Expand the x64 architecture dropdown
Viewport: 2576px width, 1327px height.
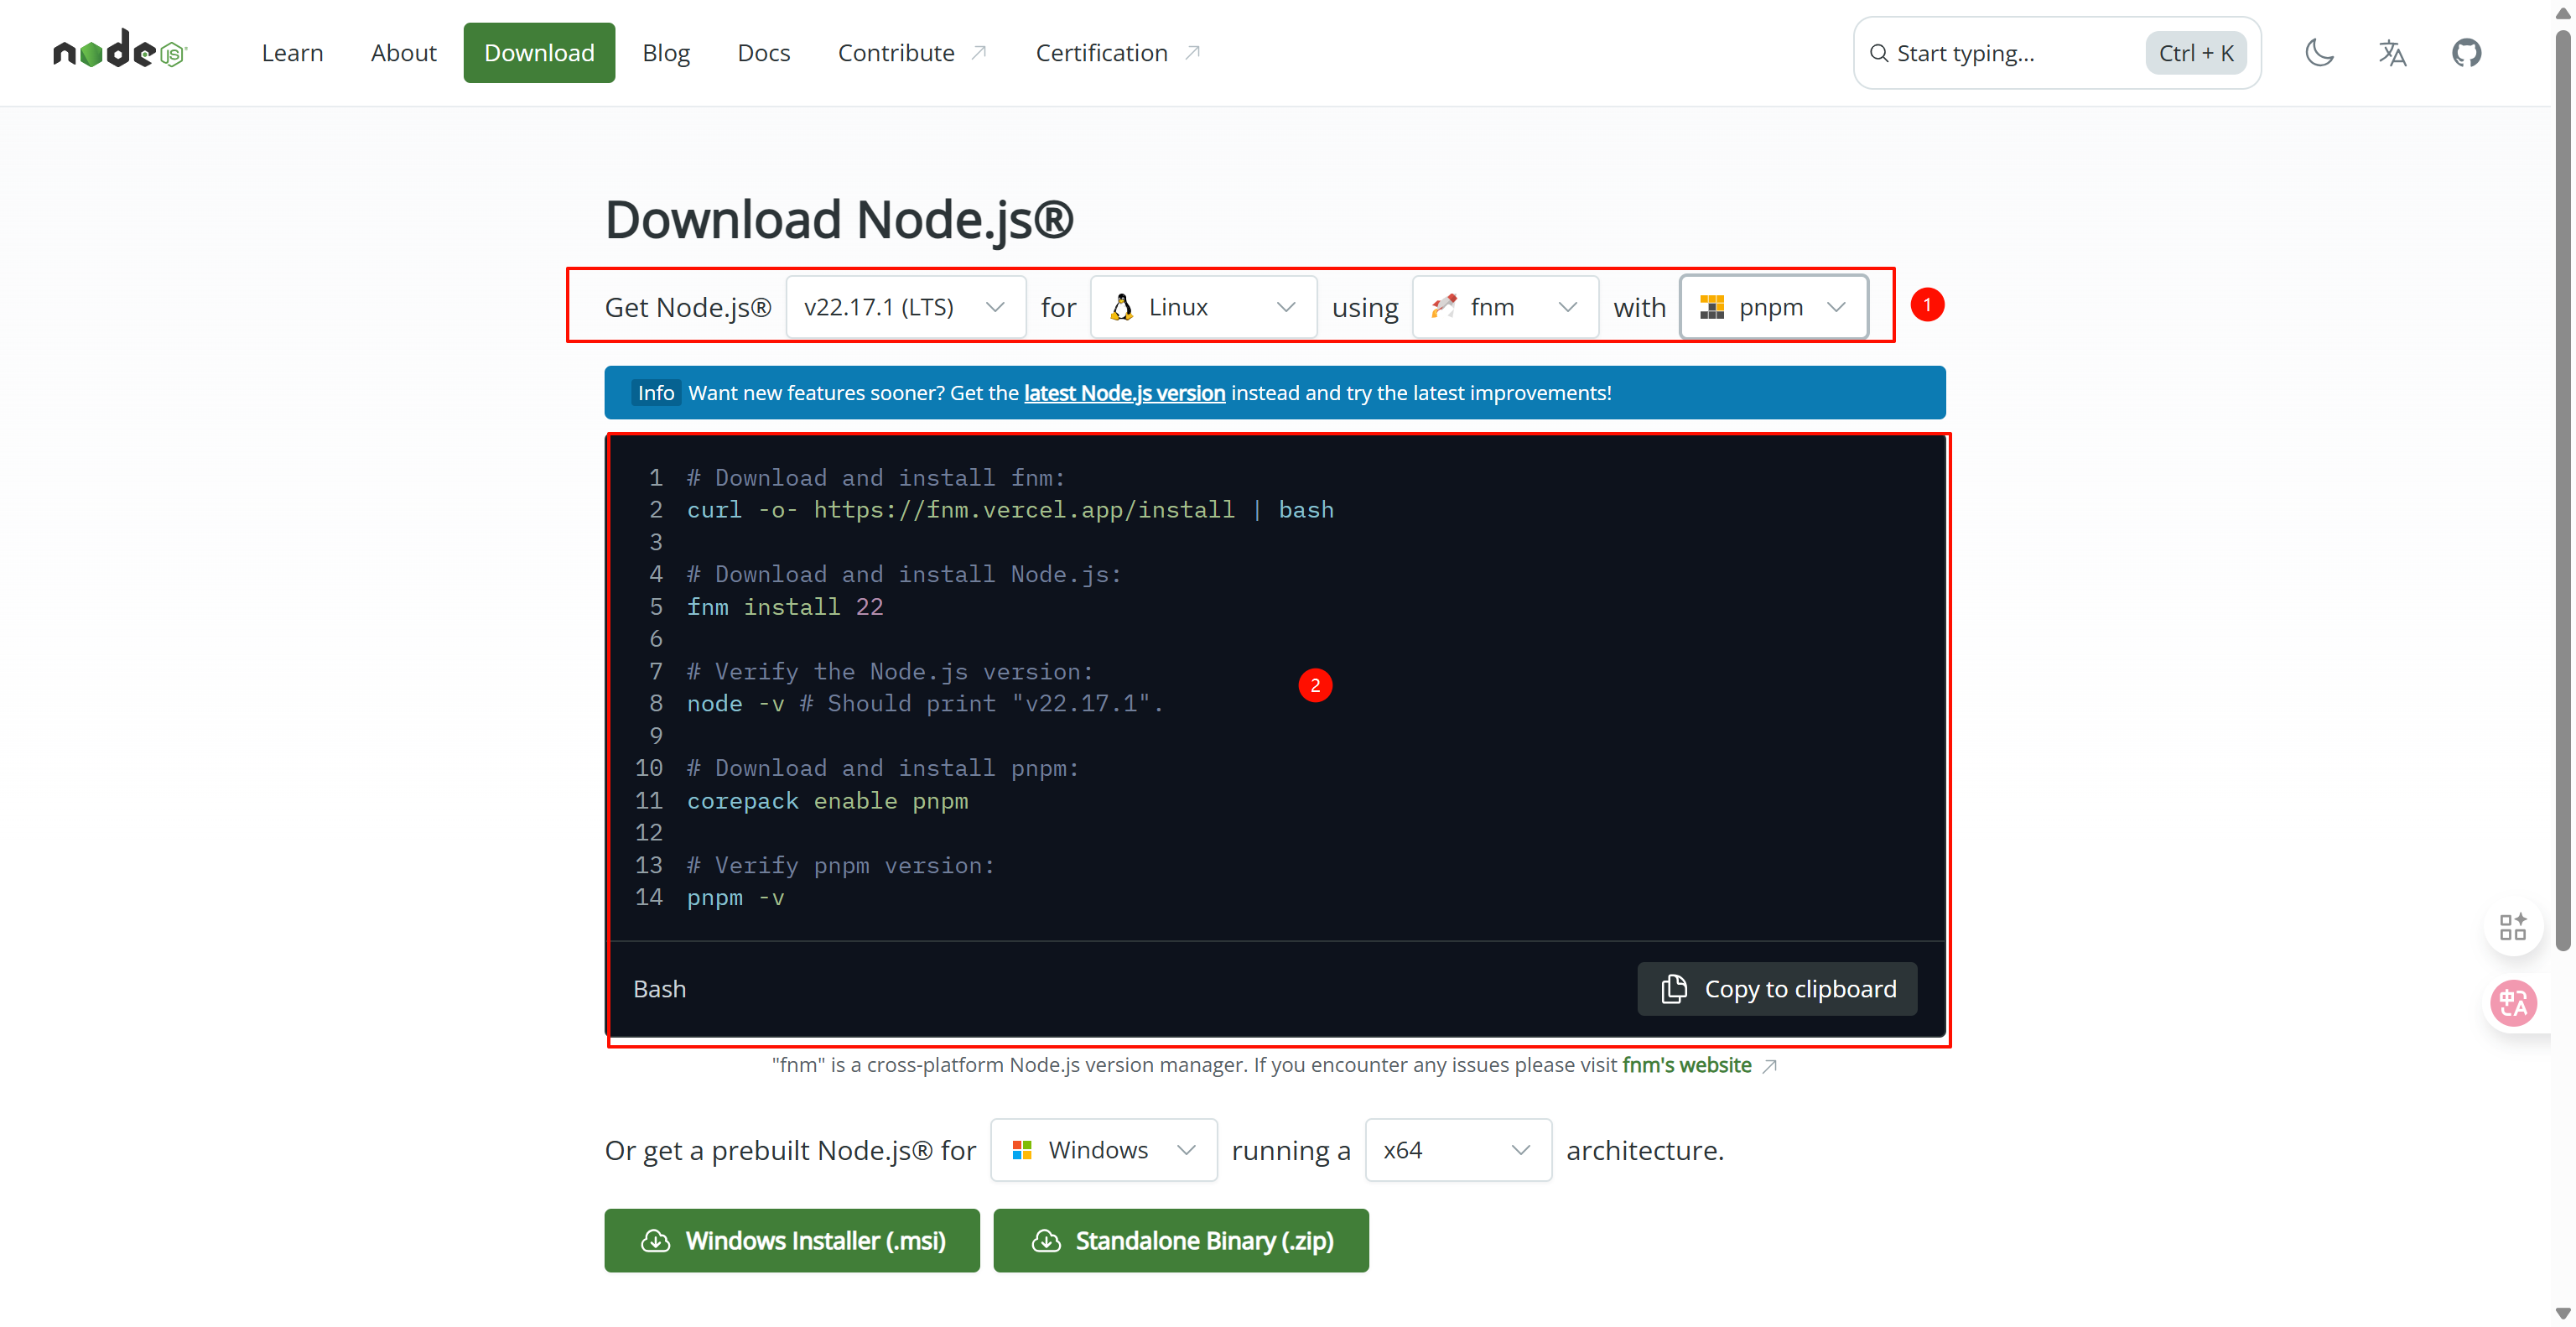coord(1457,1150)
